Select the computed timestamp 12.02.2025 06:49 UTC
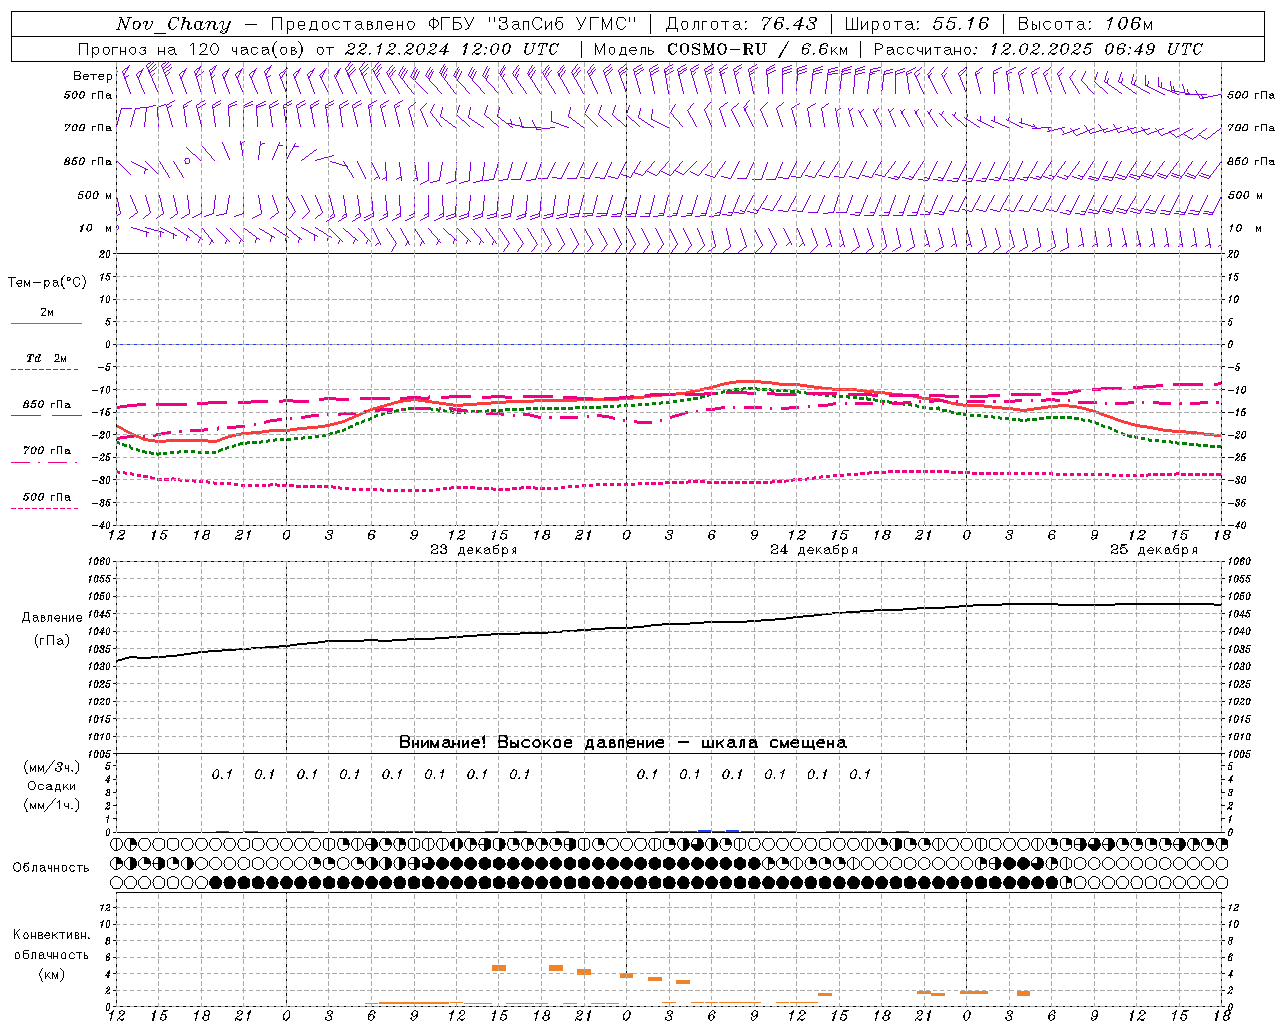1280x1024 pixels. coord(1096,49)
